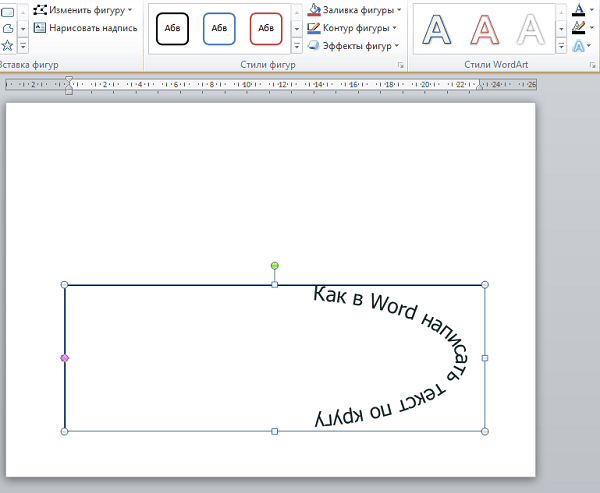
Task: Expand the WordArt styles gallery
Action: [561, 46]
